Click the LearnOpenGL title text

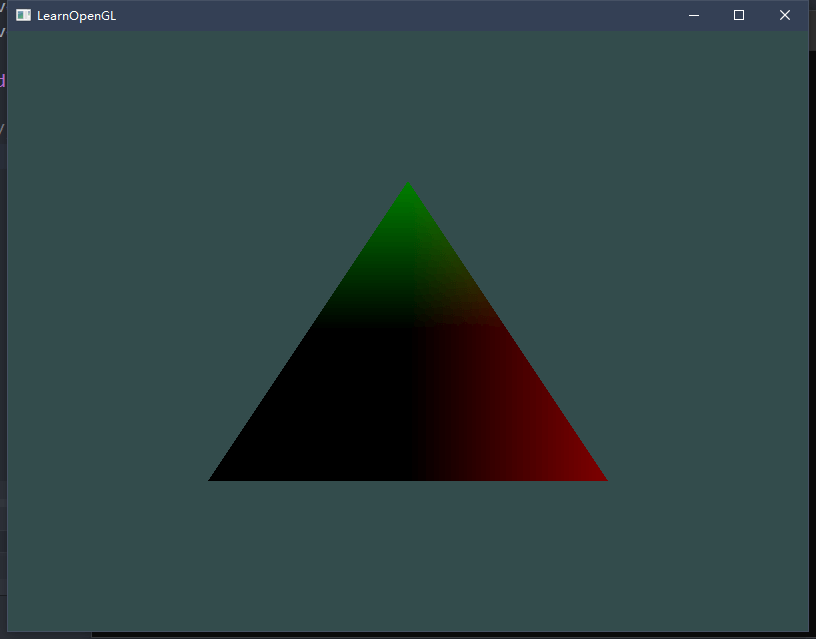coord(76,16)
